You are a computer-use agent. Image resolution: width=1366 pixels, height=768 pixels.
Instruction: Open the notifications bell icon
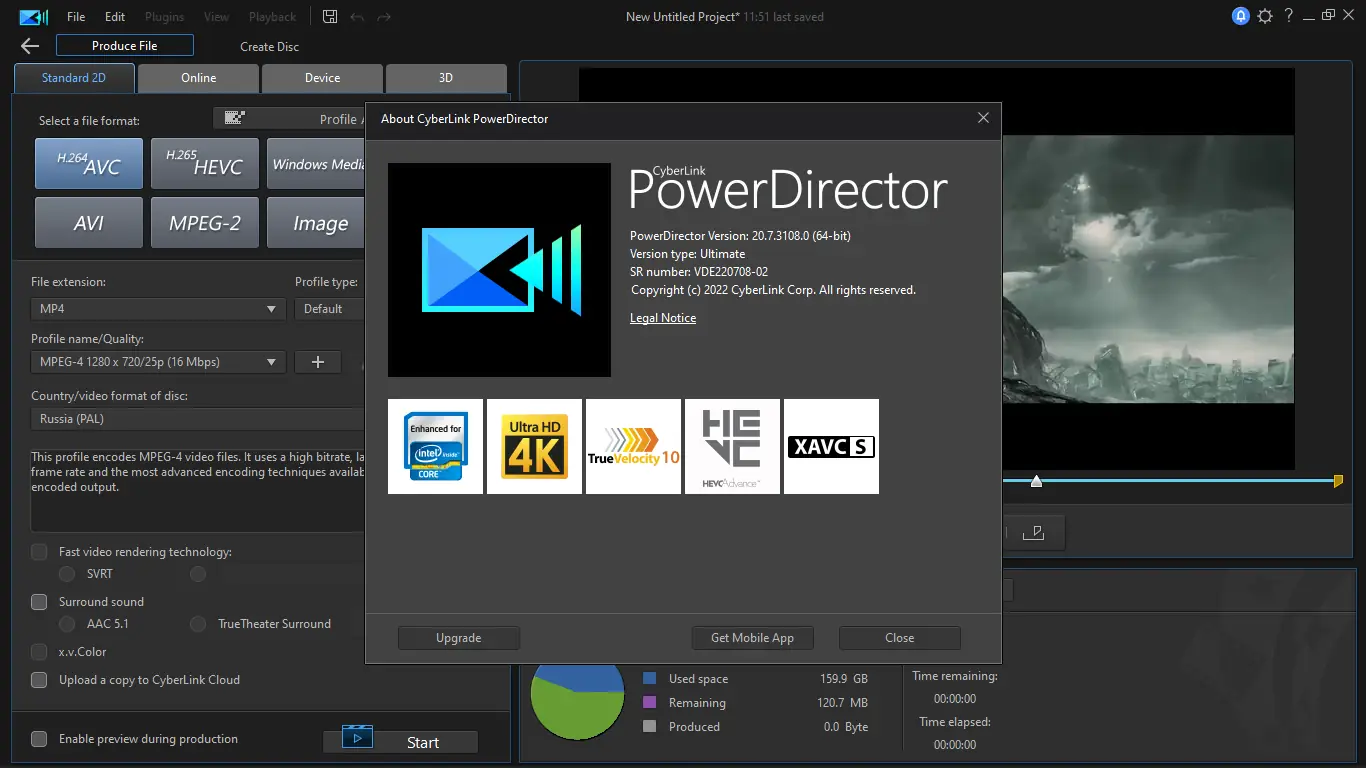tap(1241, 16)
